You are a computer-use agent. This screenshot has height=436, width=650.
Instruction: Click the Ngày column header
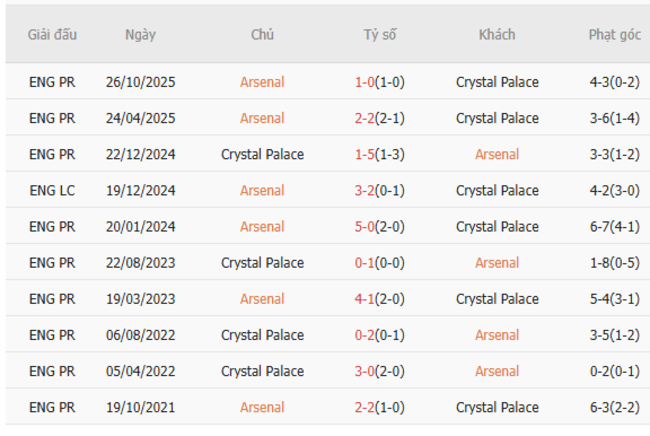[x=140, y=34]
